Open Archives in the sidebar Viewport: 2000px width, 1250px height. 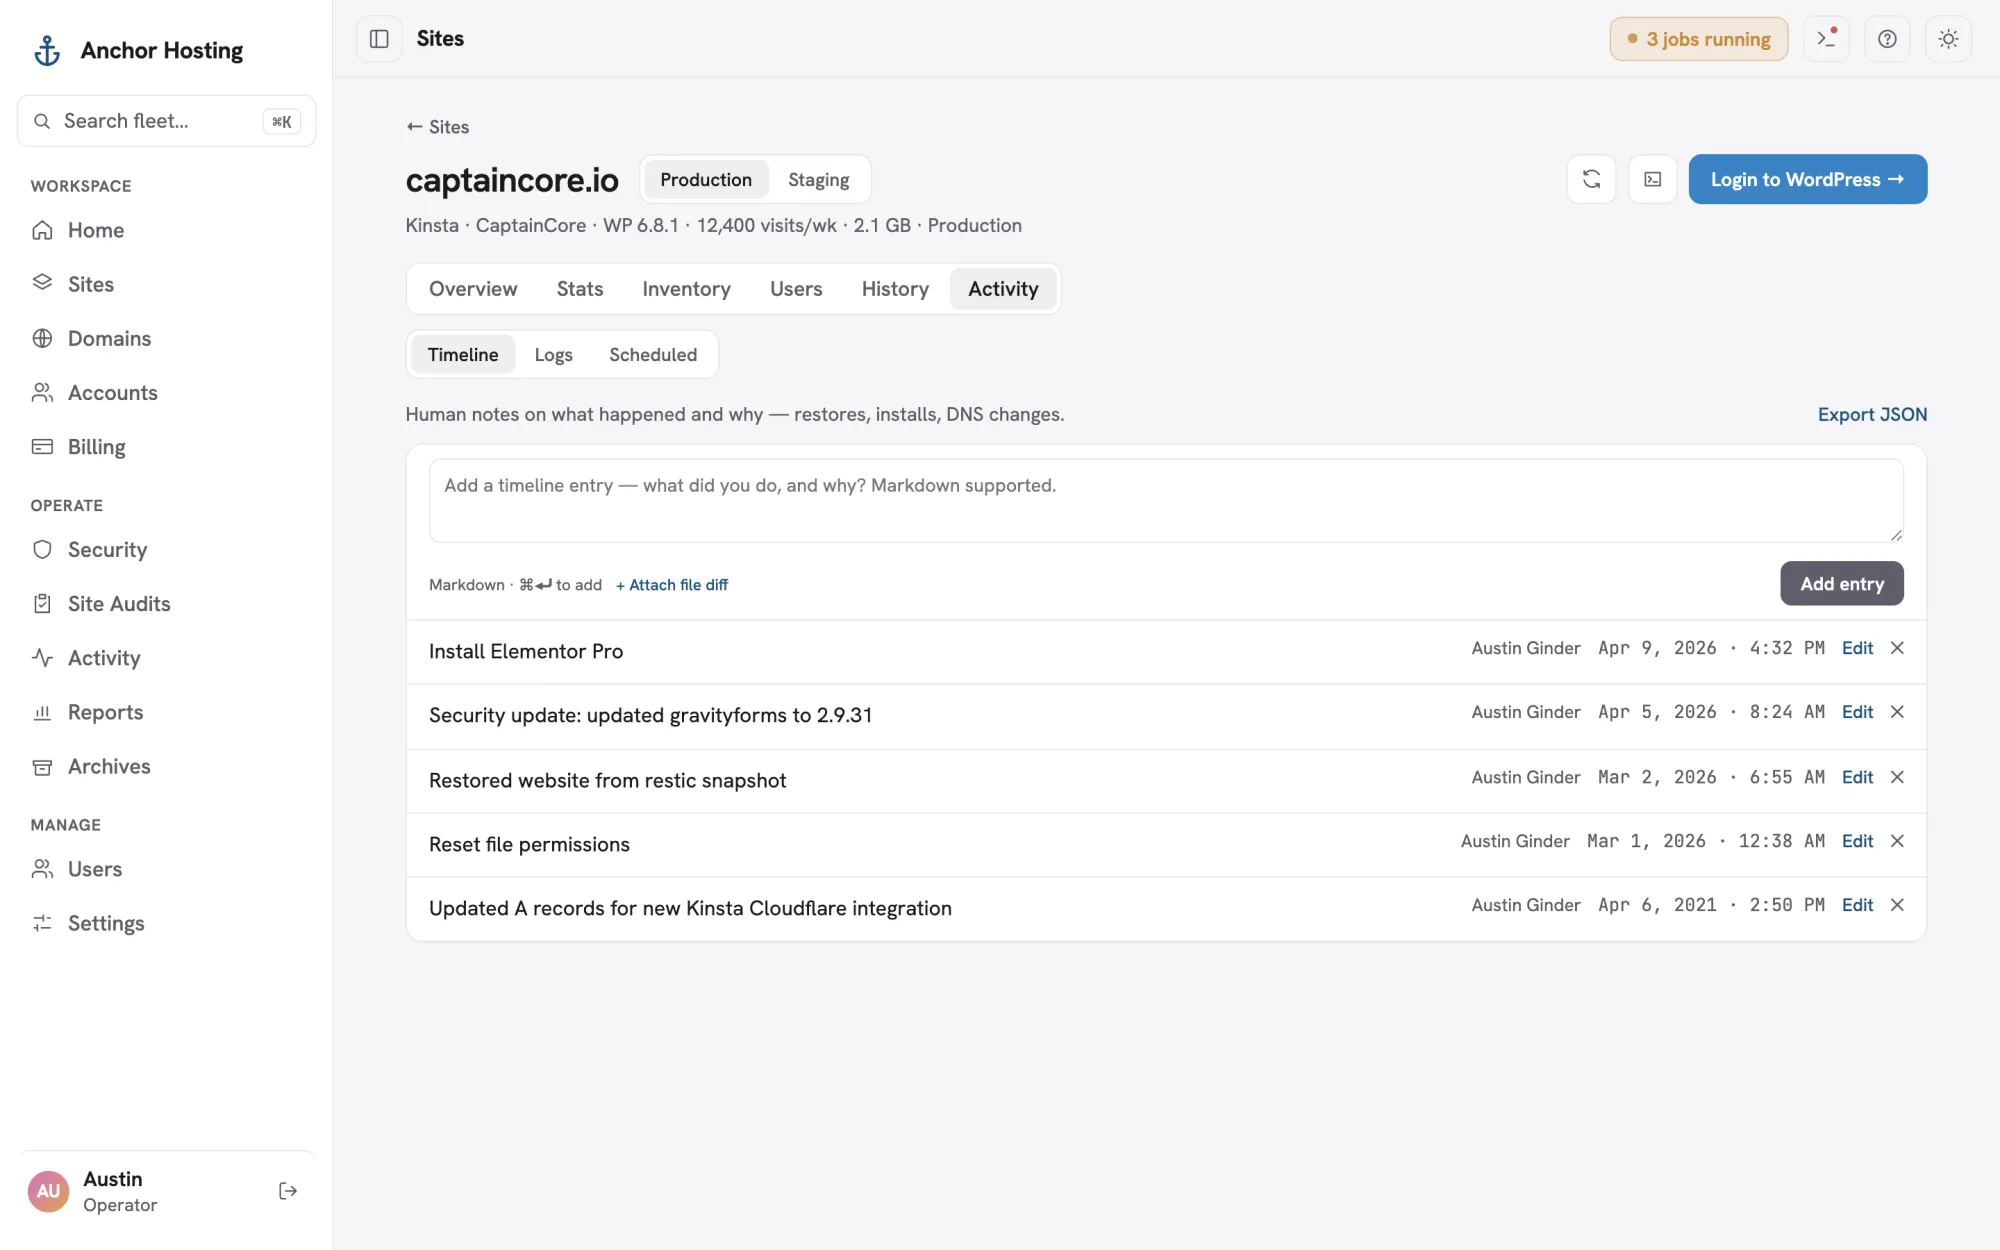(x=166, y=766)
